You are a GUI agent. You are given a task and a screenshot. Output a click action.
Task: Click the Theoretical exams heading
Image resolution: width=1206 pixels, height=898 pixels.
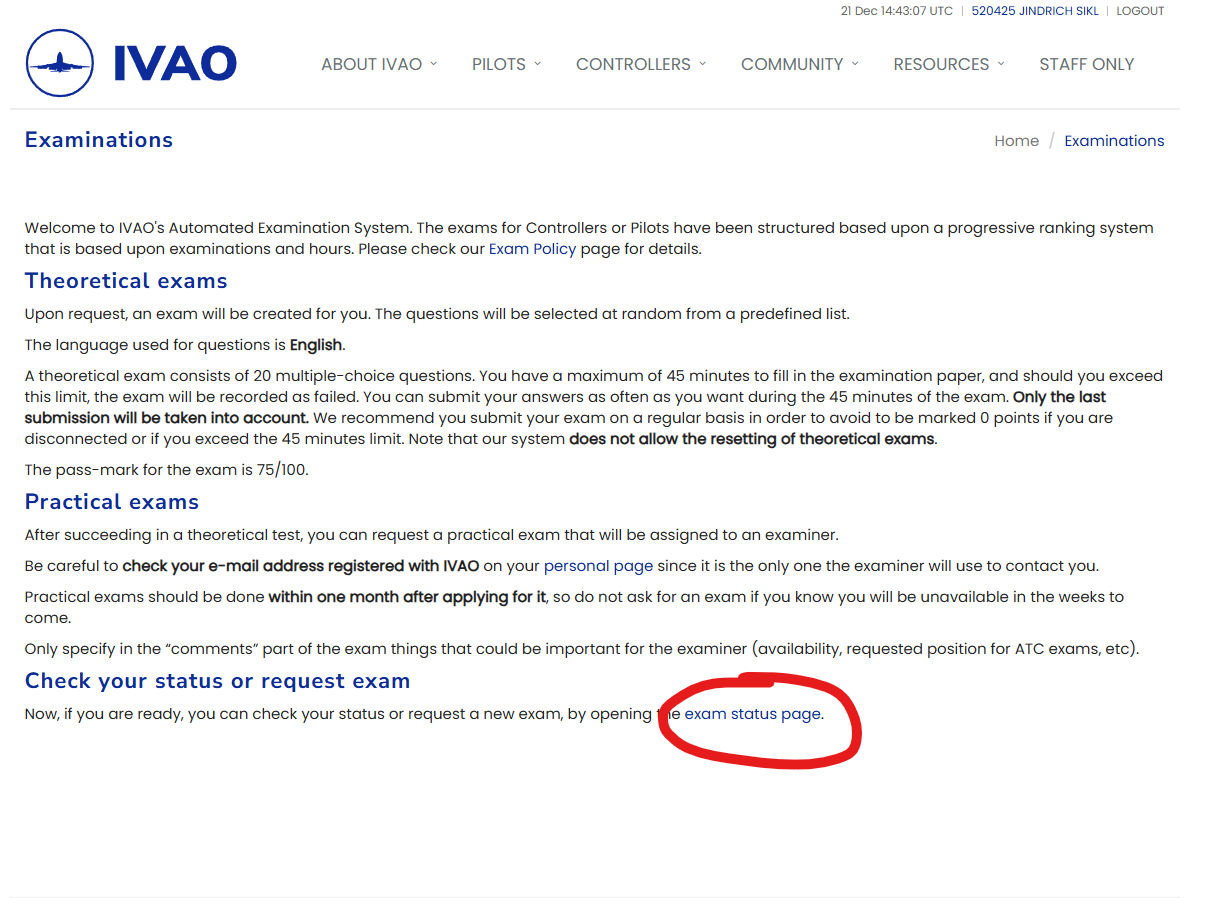[x=126, y=281]
